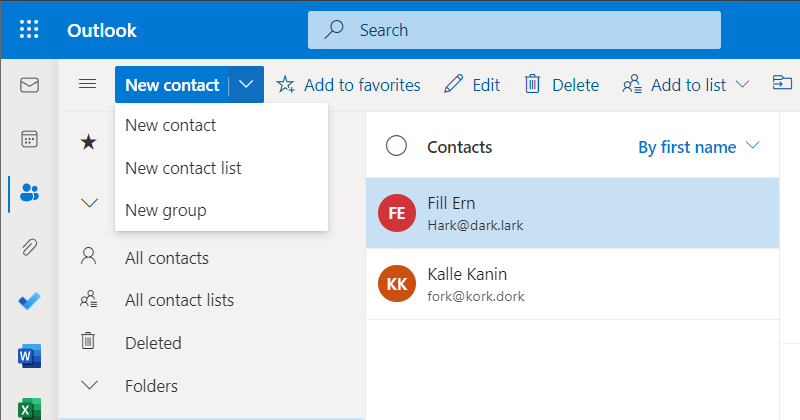Viewport: 800px width, 420px height.
Task: Open Files via the paperclip icon
Action: tap(29, 248)
